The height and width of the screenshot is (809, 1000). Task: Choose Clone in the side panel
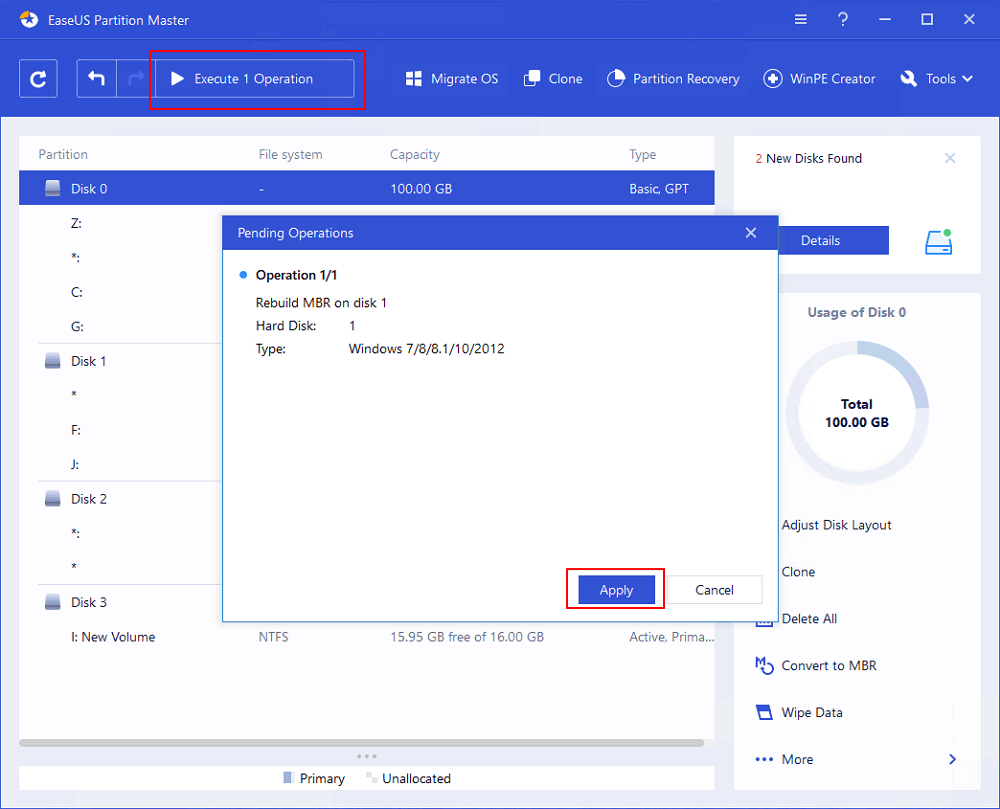[798, 572]
